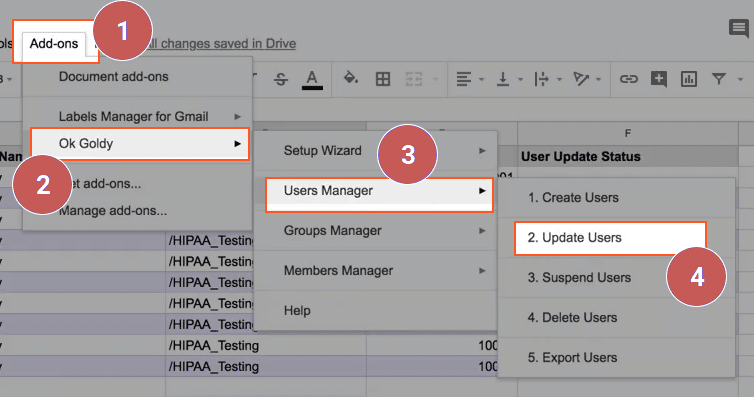Open fill color bucket
This screenshot has width=754, height=397.
point(351,78)
